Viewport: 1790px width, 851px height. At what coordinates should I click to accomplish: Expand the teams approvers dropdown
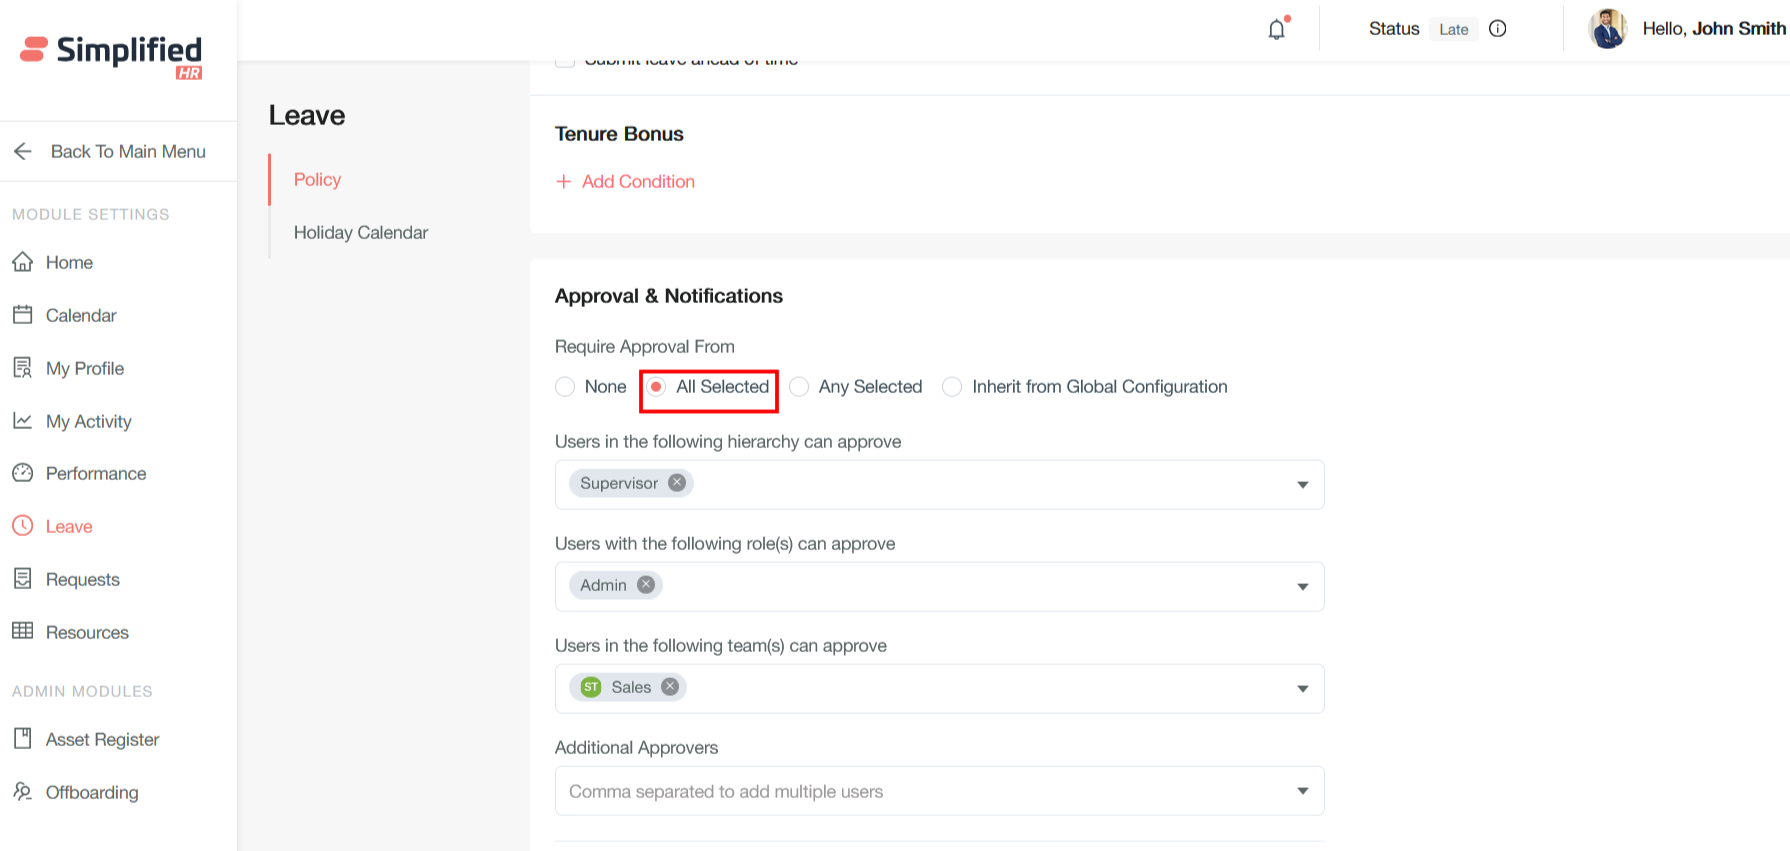tap(1302, 689)
